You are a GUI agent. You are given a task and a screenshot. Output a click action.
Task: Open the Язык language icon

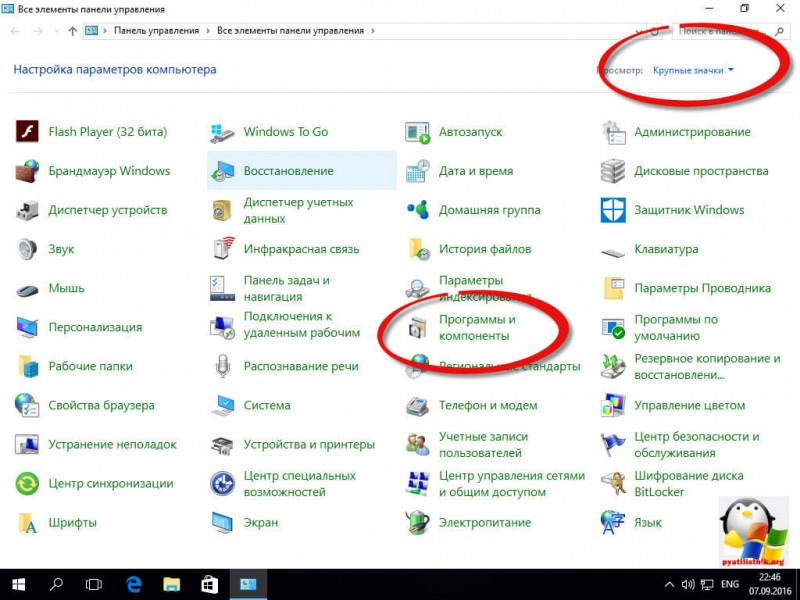point(613,523)
